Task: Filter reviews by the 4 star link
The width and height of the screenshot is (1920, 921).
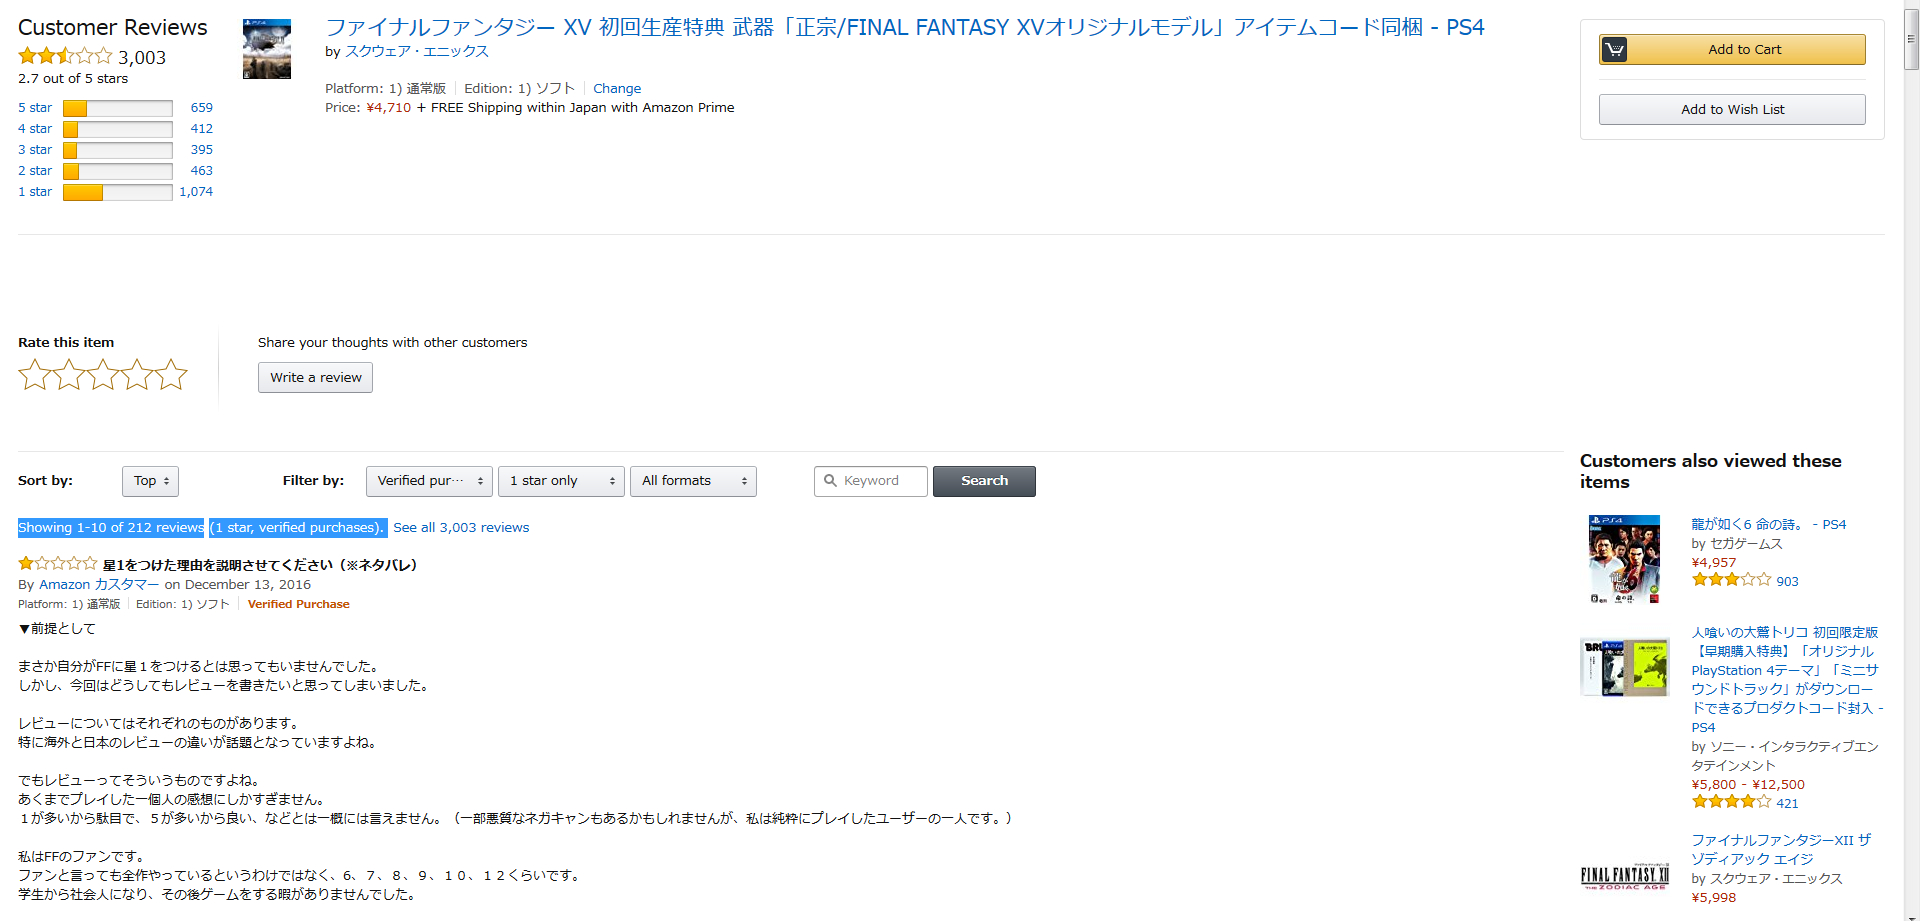Action: [x=35, y=128]
